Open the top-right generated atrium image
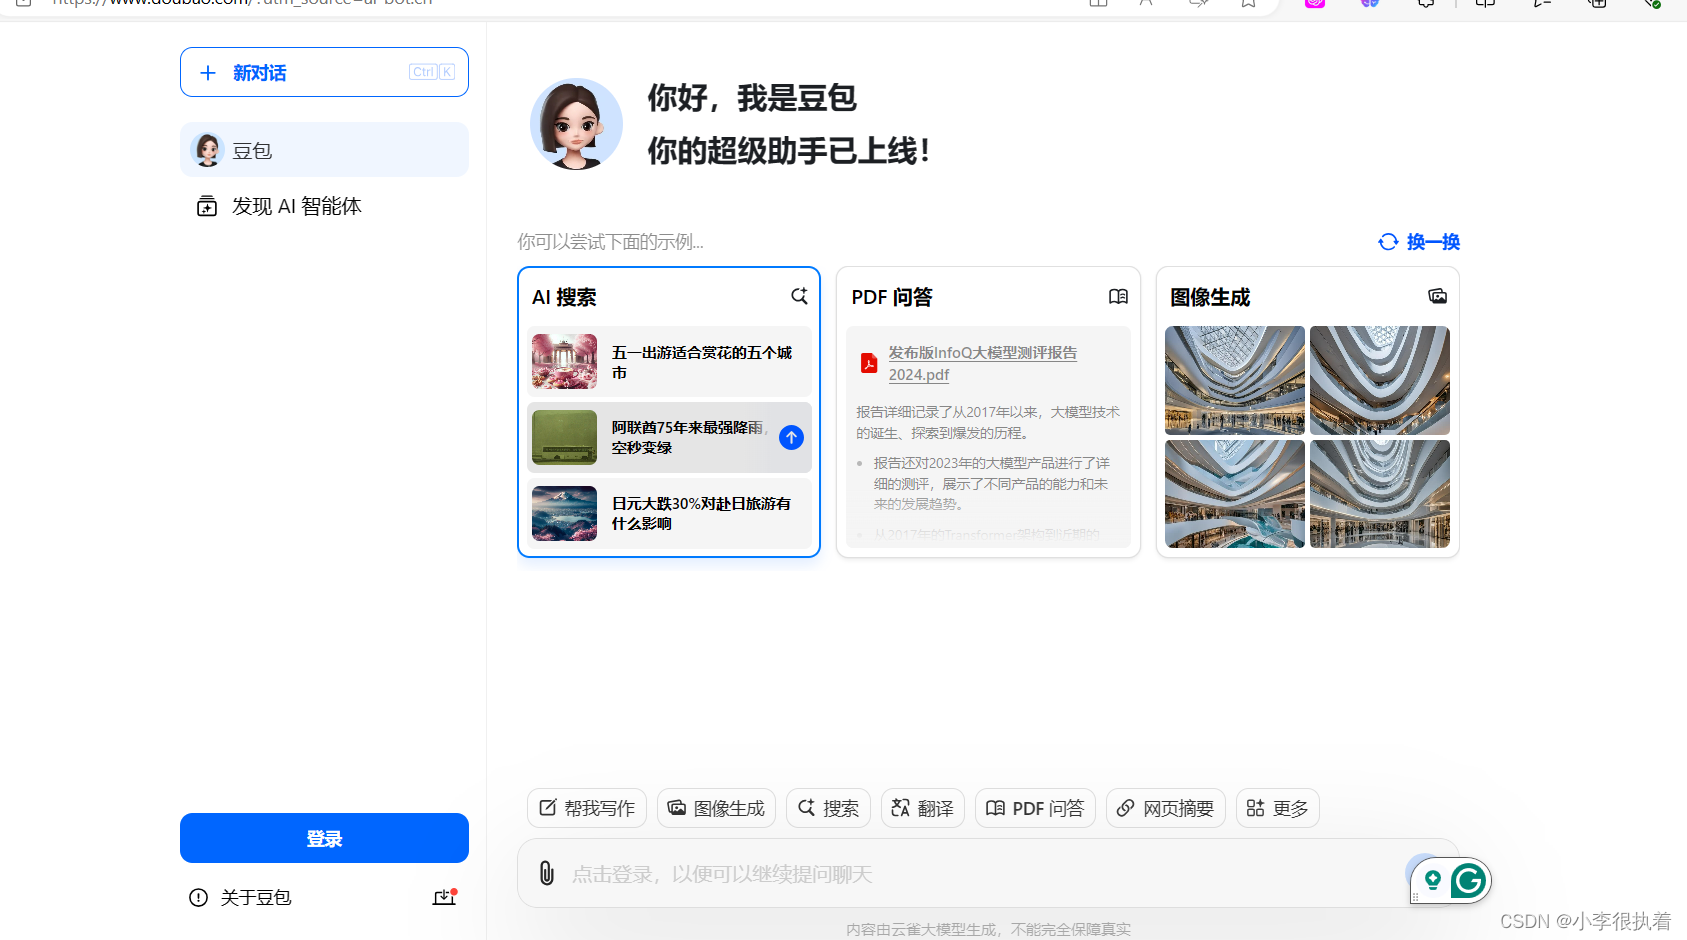Screen dimensions: 1687x940 (1380, 380)
